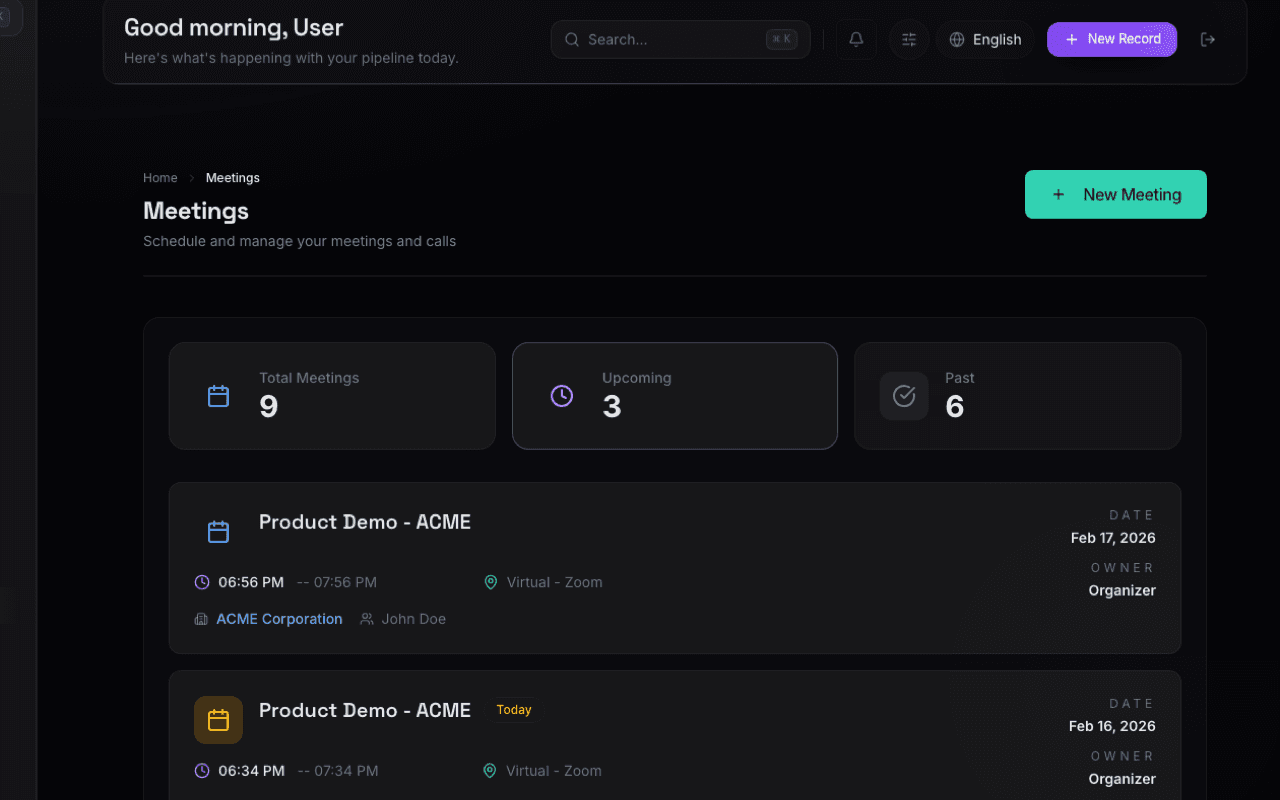The height and width of the screenshot is (800, 1280).
Task: Open the English language selector
Action: click(x=985, y=39)
